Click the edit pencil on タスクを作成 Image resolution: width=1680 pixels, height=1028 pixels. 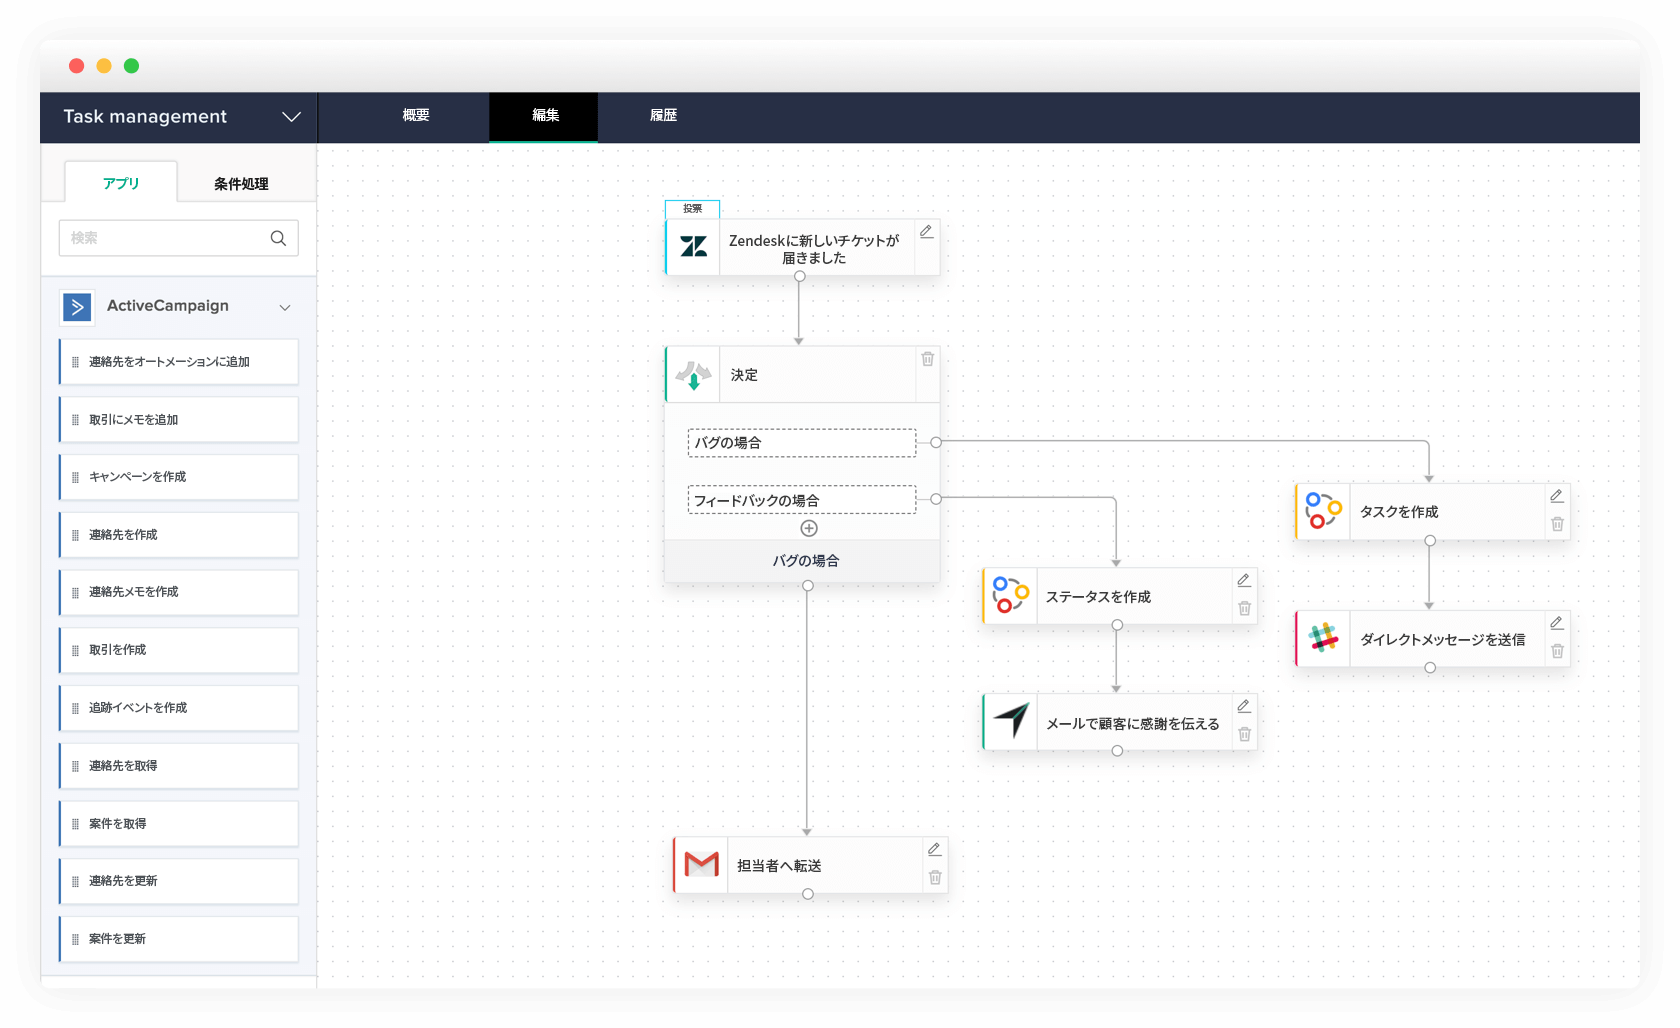1557,495
